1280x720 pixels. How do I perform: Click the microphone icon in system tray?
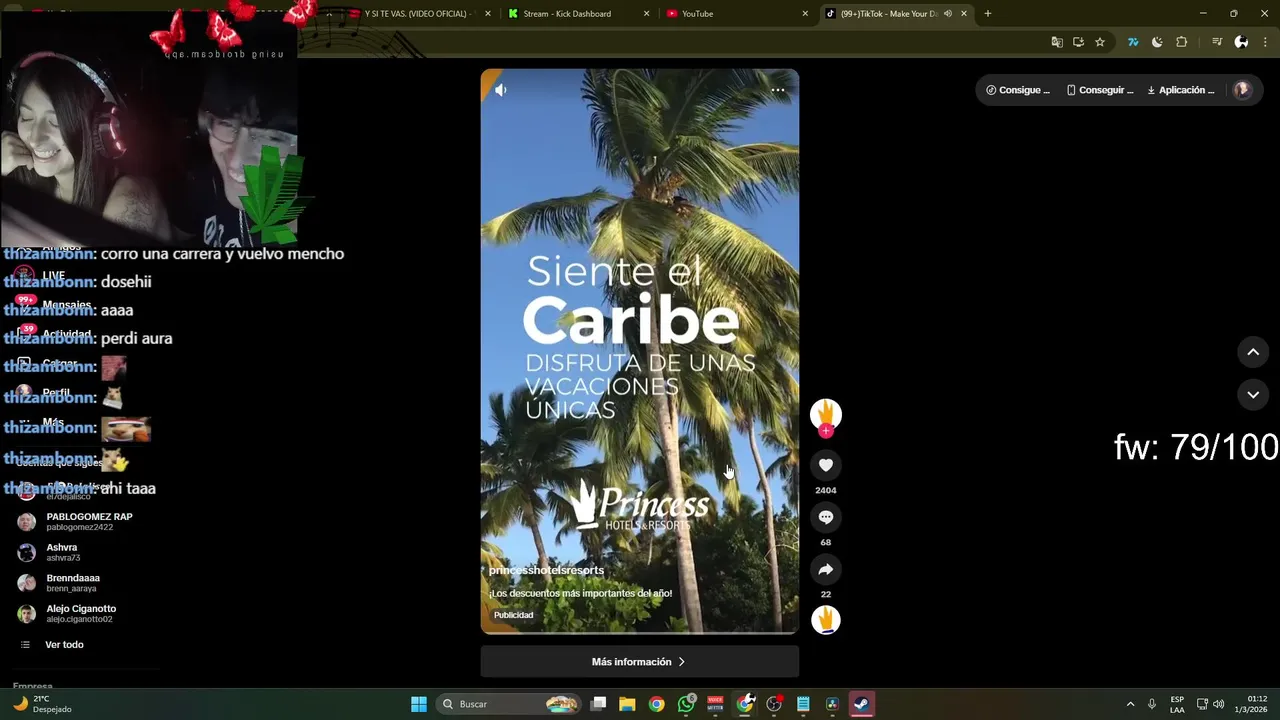[x=1152, y=704]
